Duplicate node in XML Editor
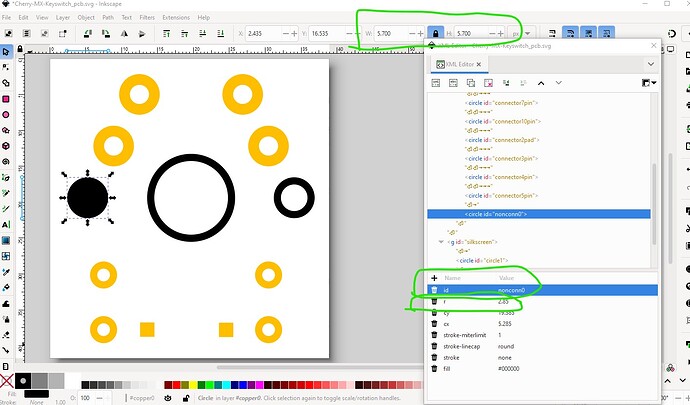This screenshot has width=690, height=405. coord(471,83)
